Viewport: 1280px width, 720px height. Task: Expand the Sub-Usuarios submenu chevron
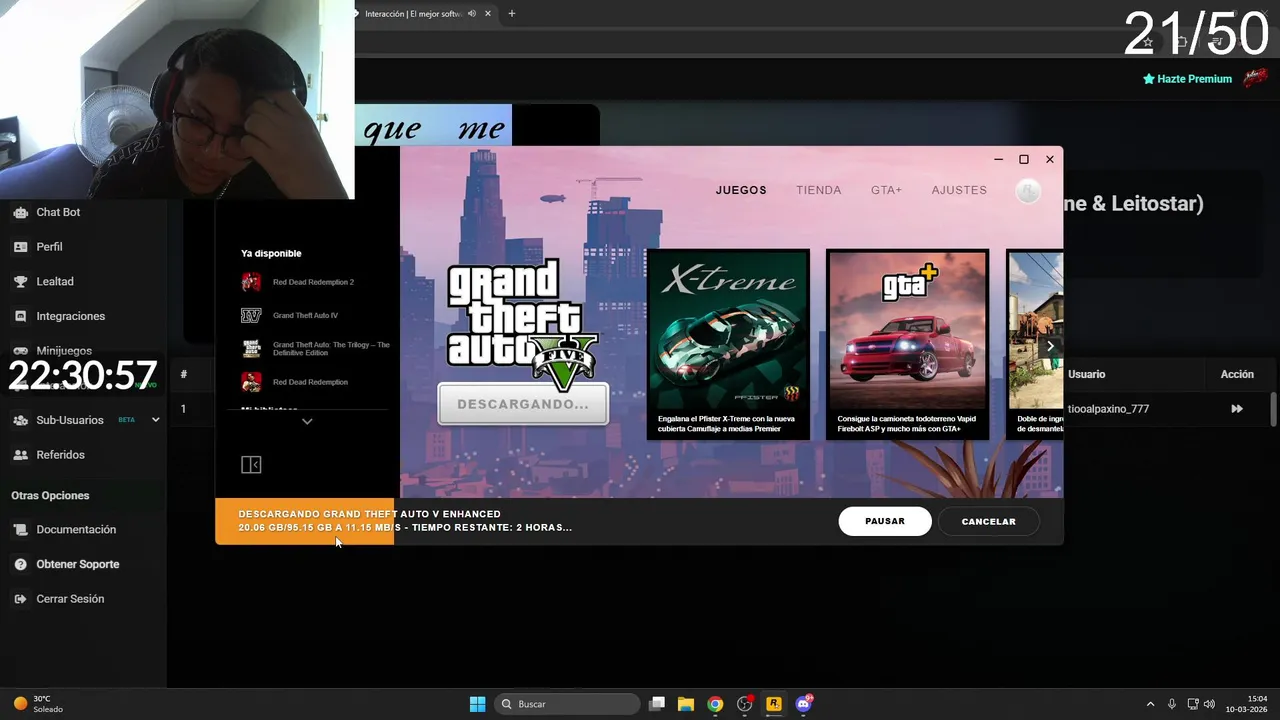155,420
